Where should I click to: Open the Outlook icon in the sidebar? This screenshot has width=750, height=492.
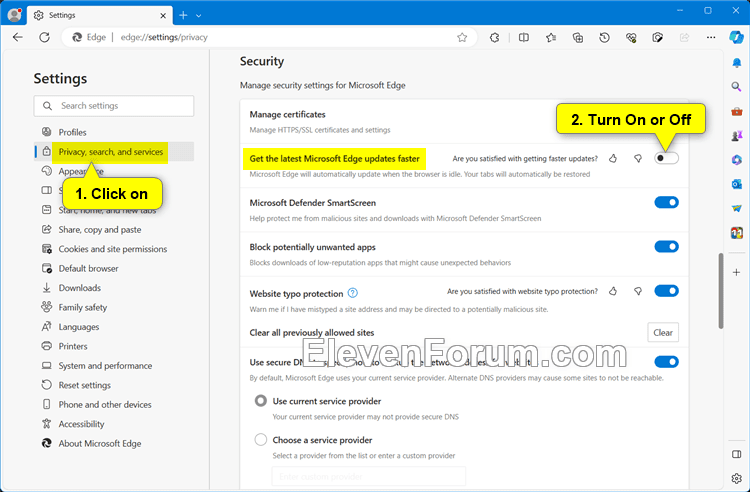pos(737,184)
